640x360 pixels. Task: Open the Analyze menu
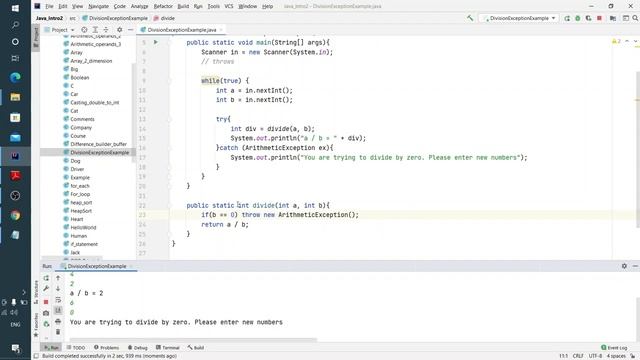[139, 6]
